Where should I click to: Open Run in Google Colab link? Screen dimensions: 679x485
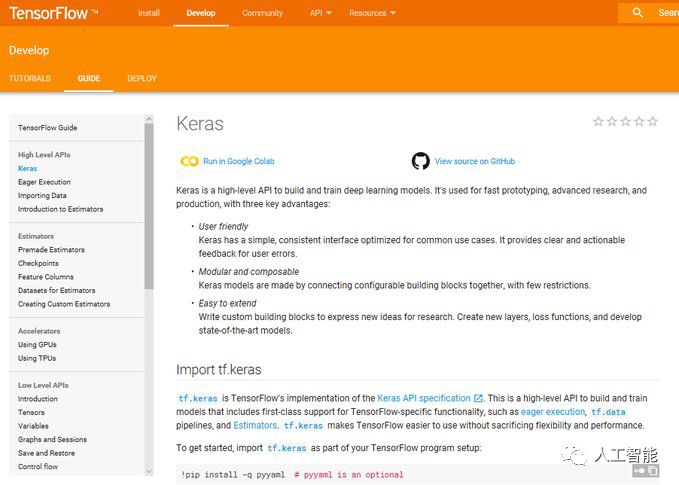(239, 161)
